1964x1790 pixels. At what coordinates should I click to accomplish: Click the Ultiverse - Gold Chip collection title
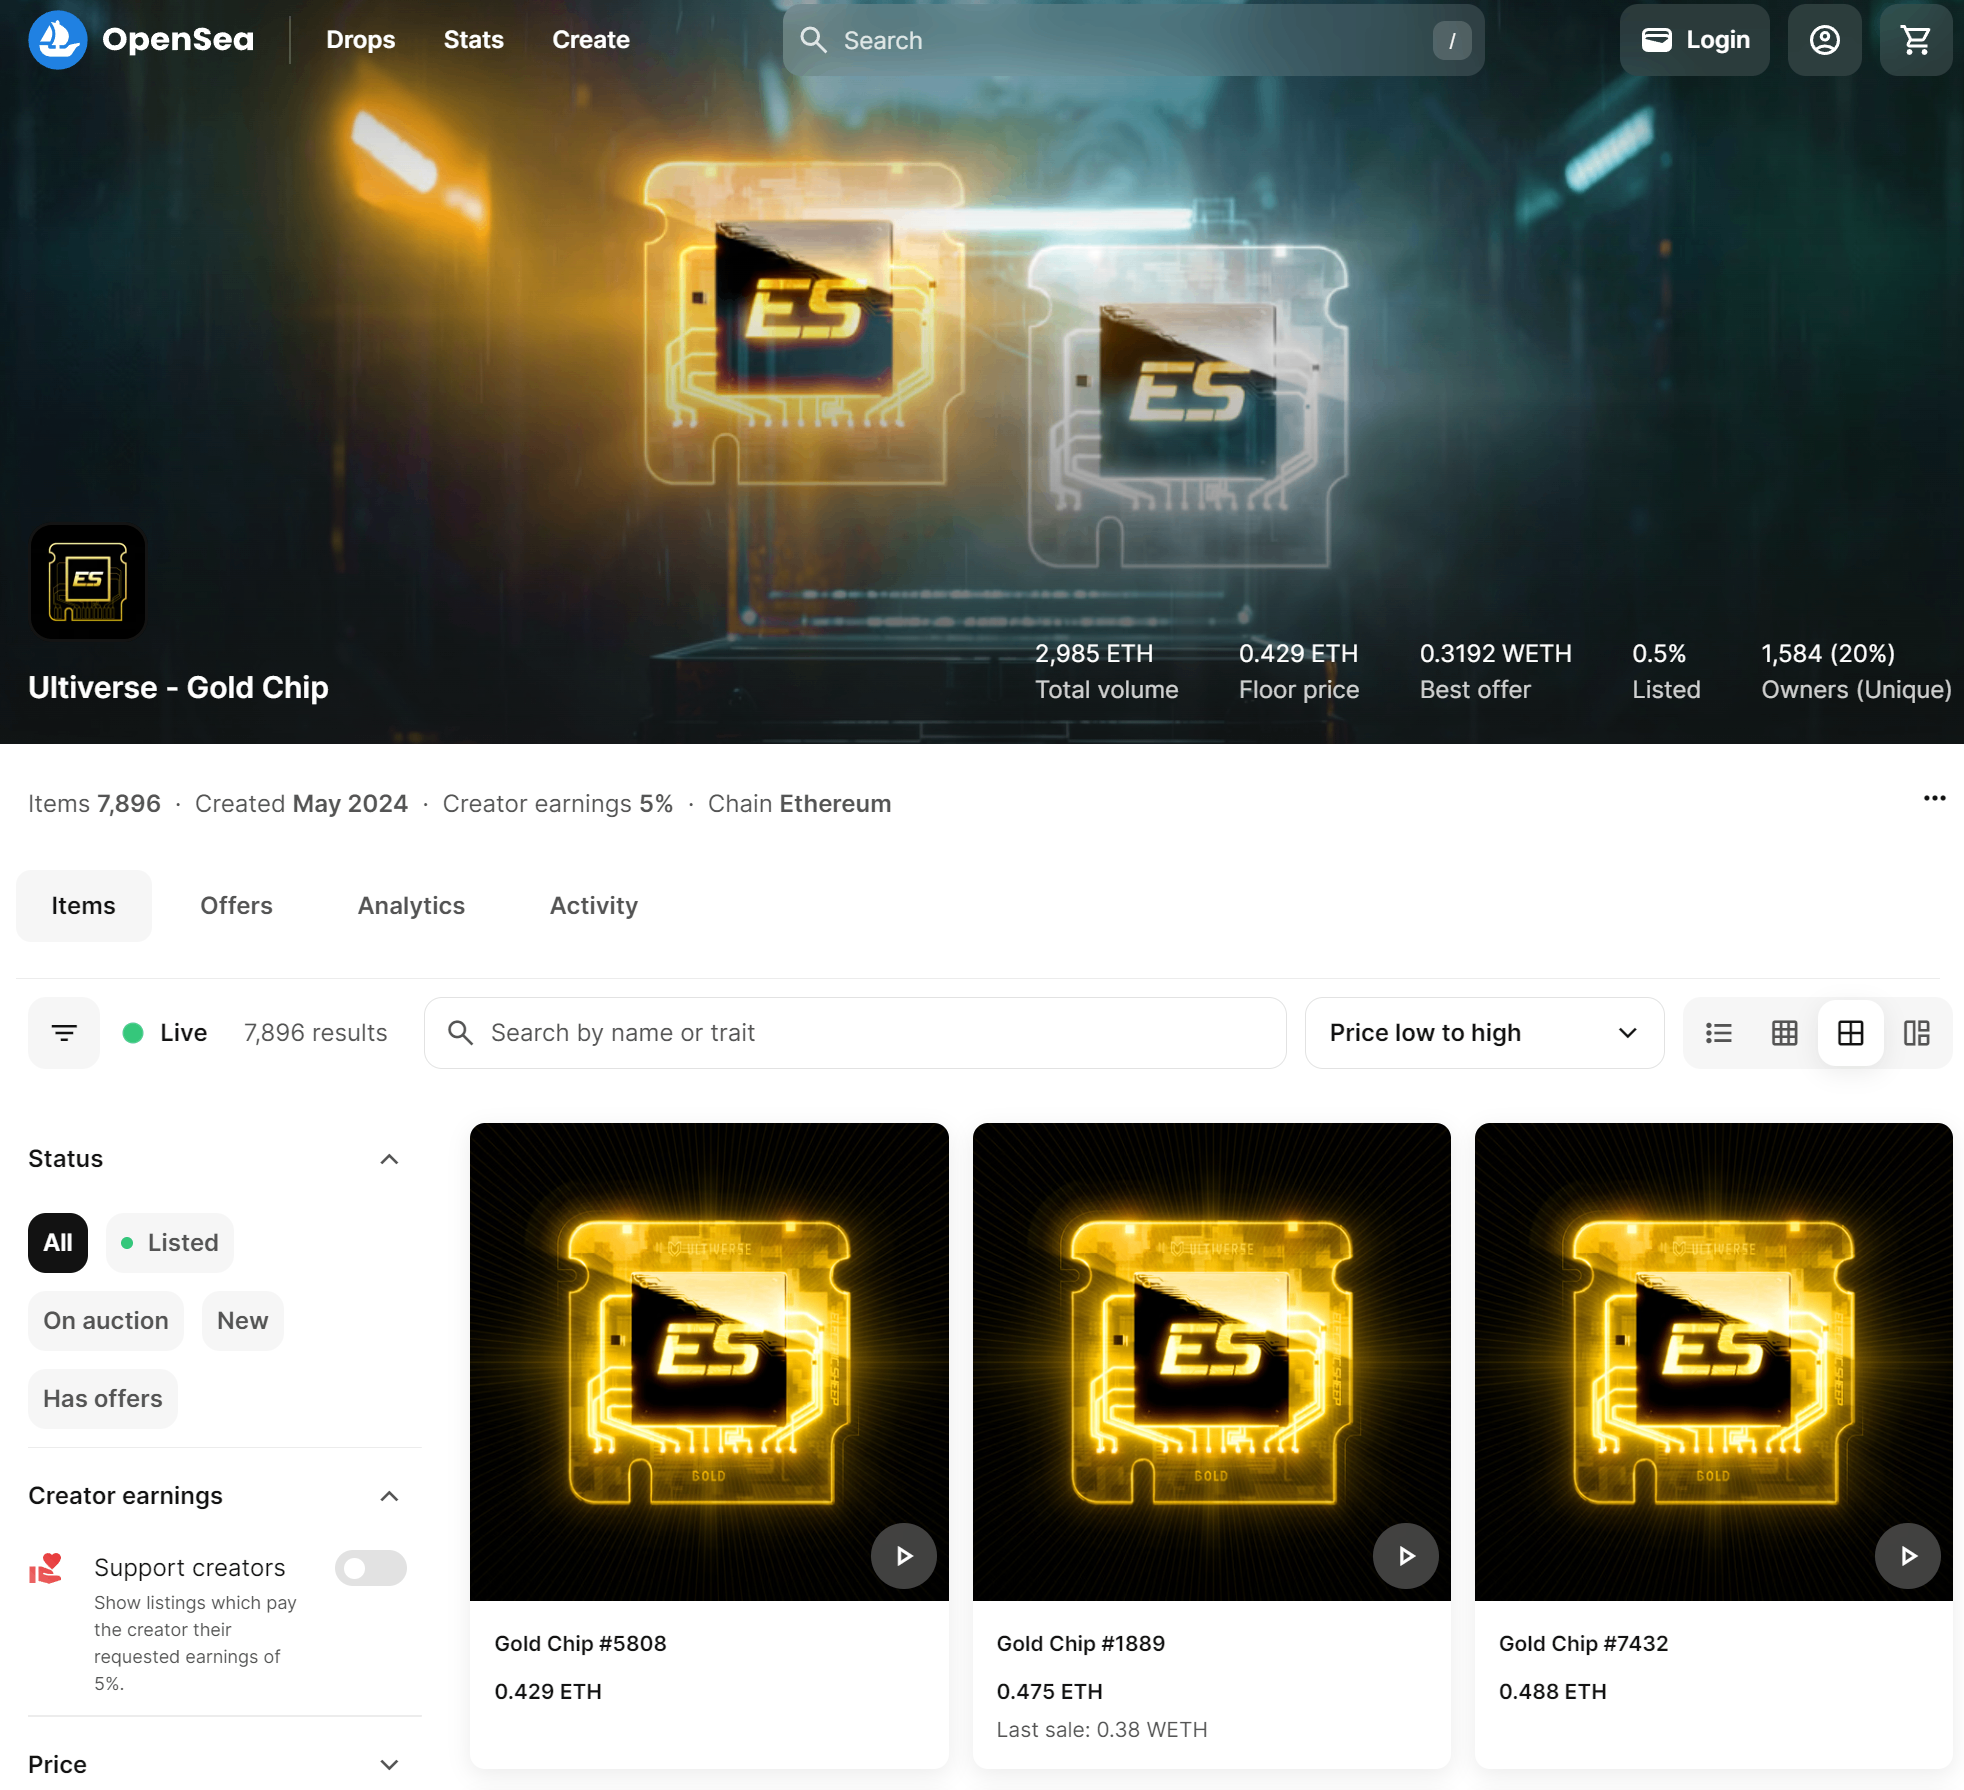tap(178, 688)
